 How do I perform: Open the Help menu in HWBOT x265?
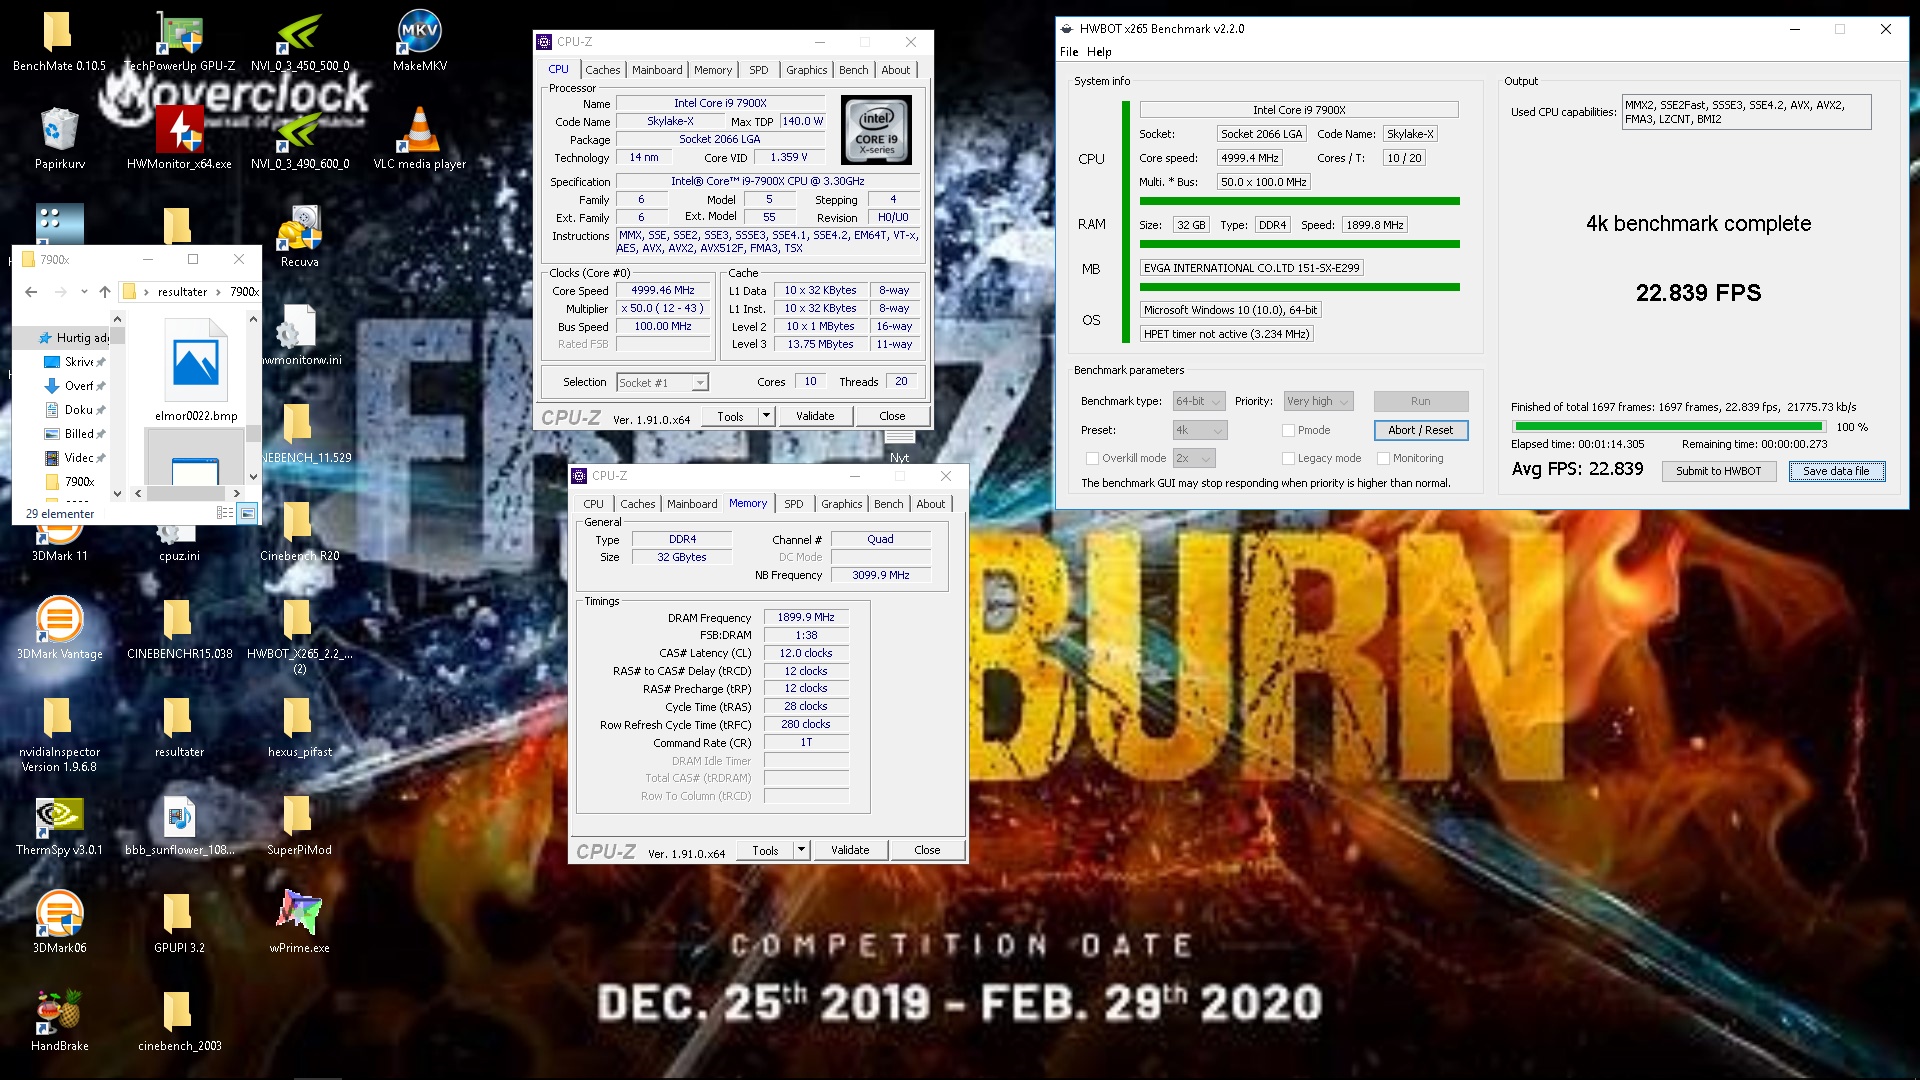(x=1099, y=52)
